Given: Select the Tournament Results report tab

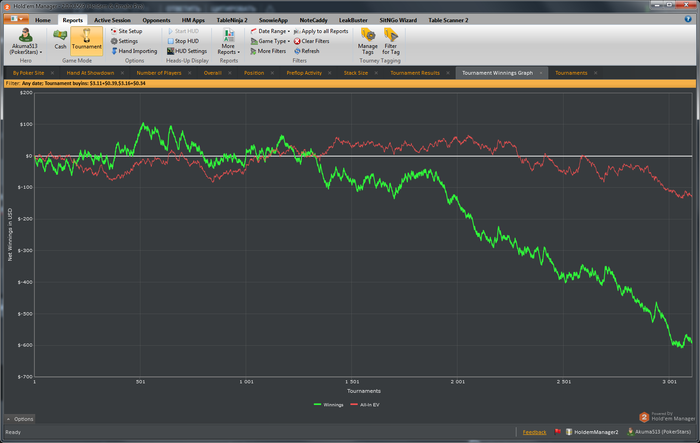Looking at the screenshot, I should 415,73.
